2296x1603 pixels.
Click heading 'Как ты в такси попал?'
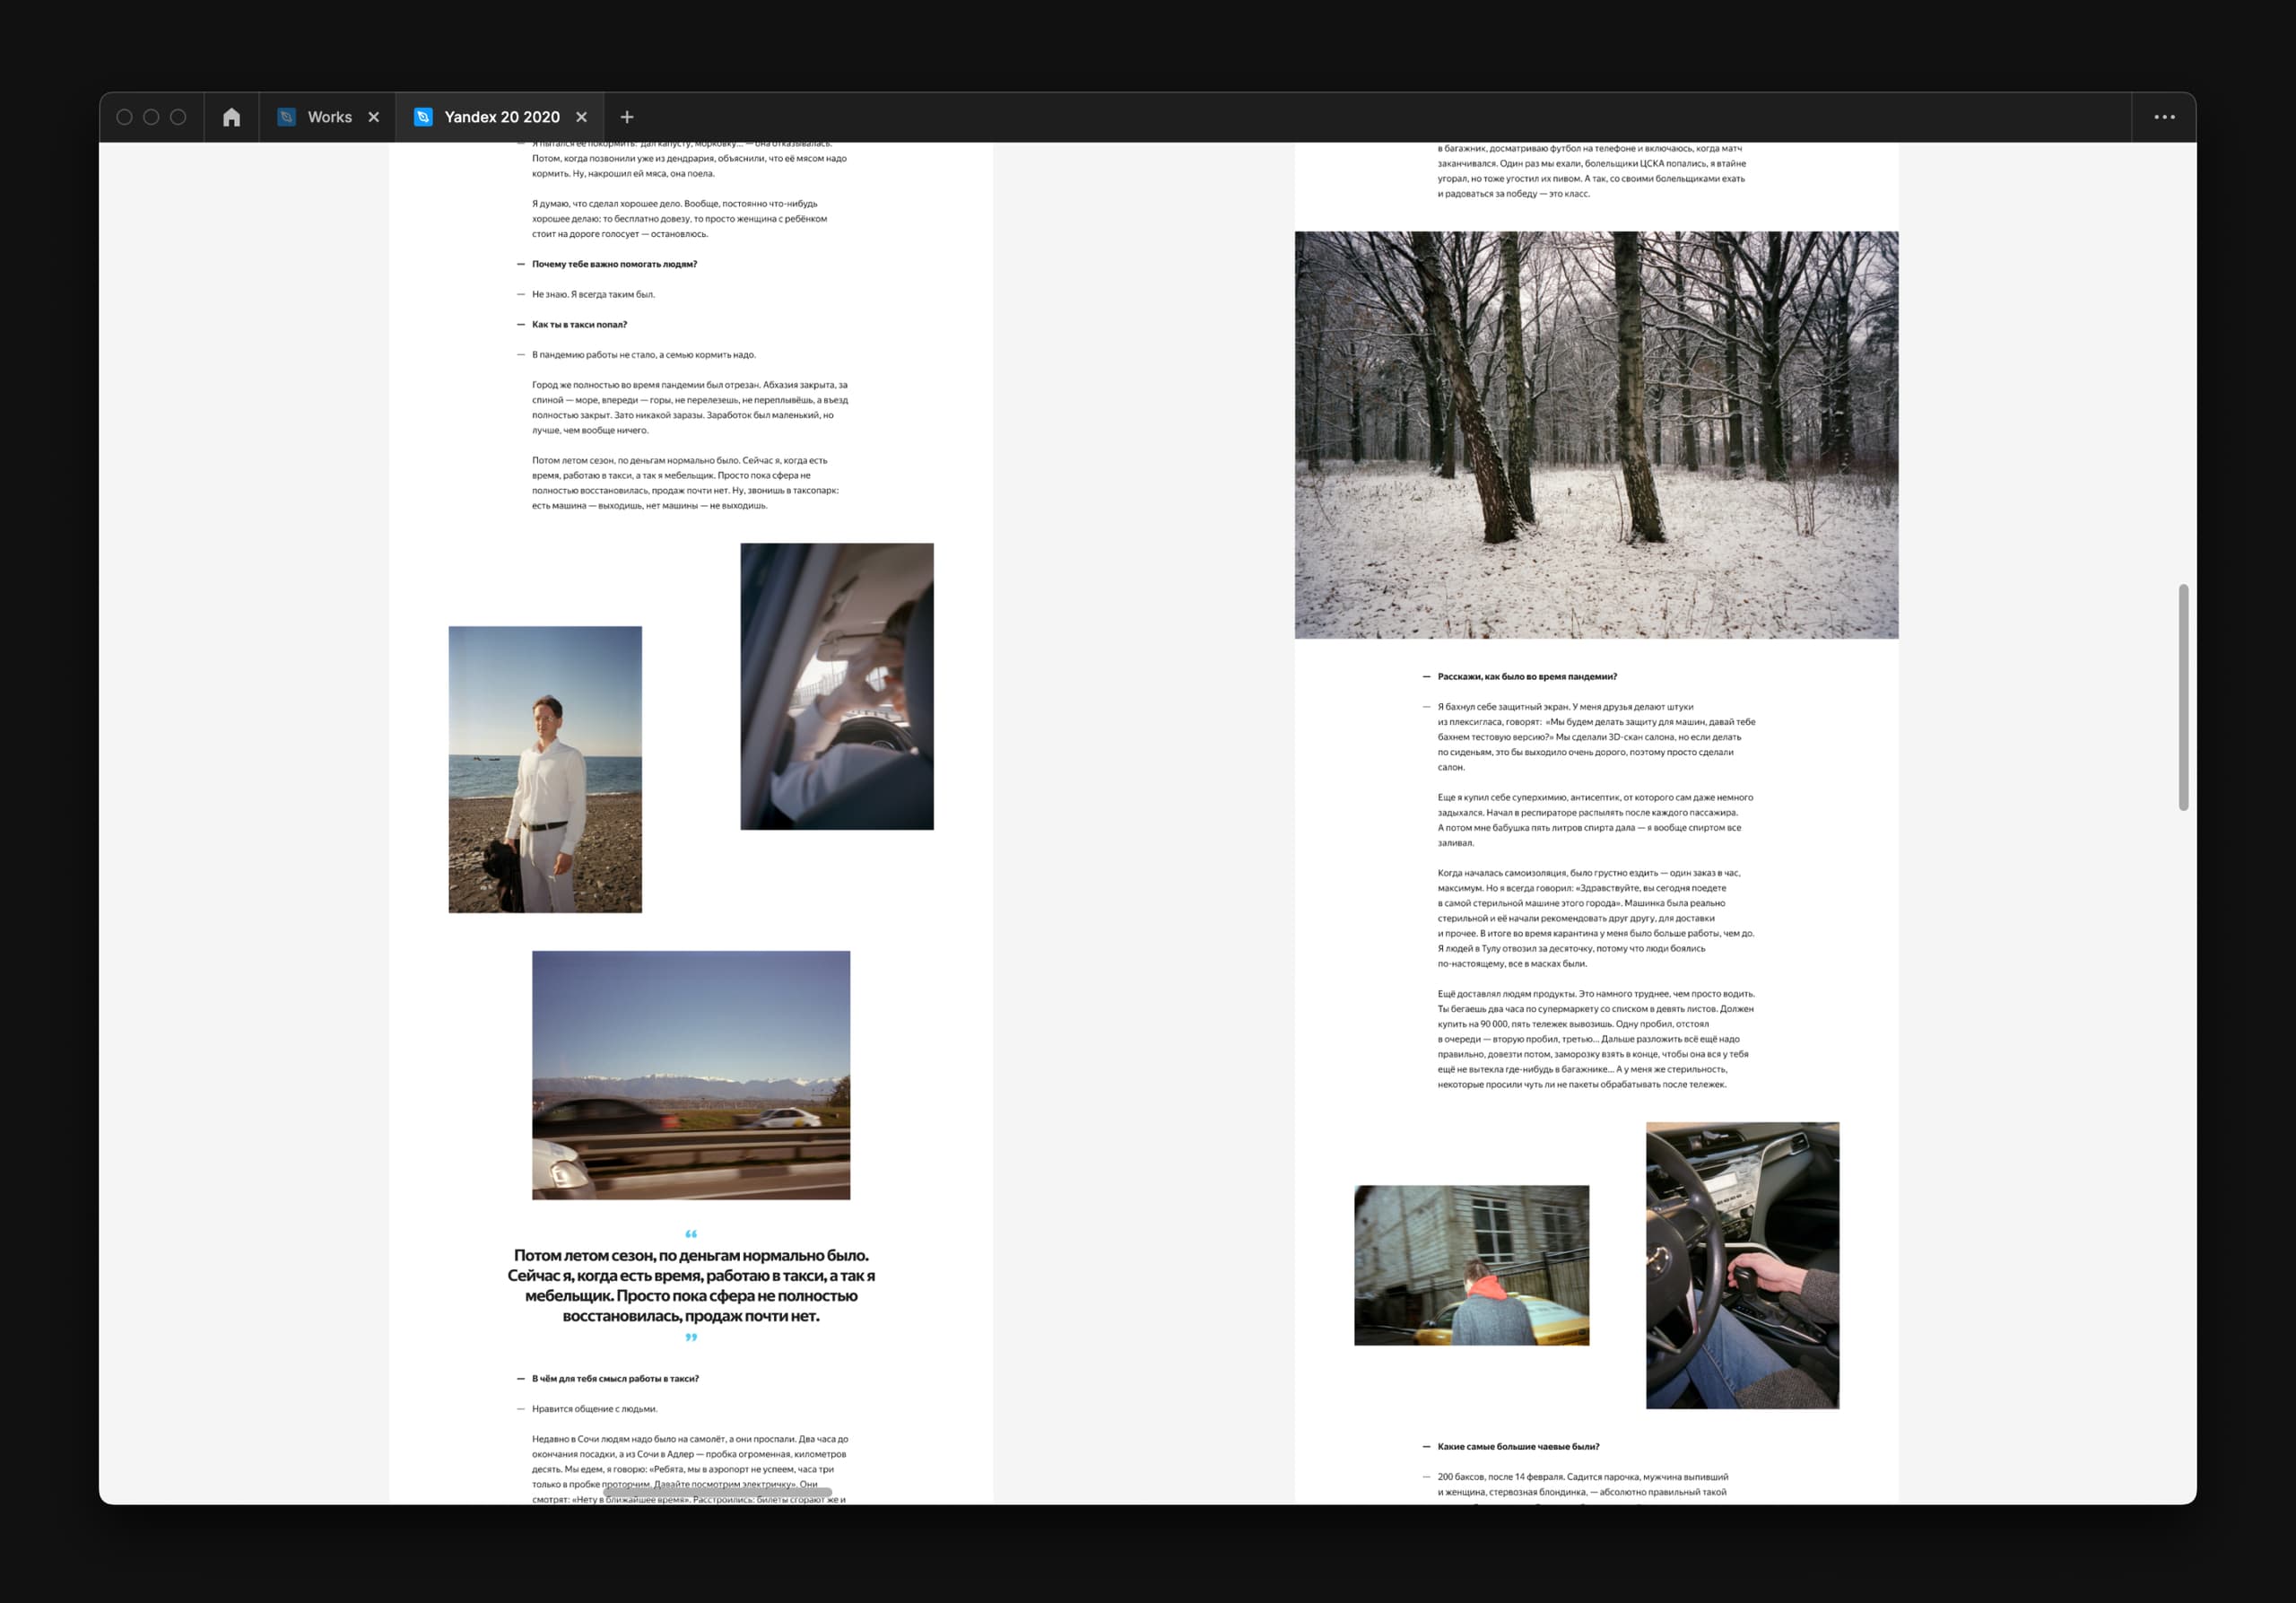pos(579,324)
